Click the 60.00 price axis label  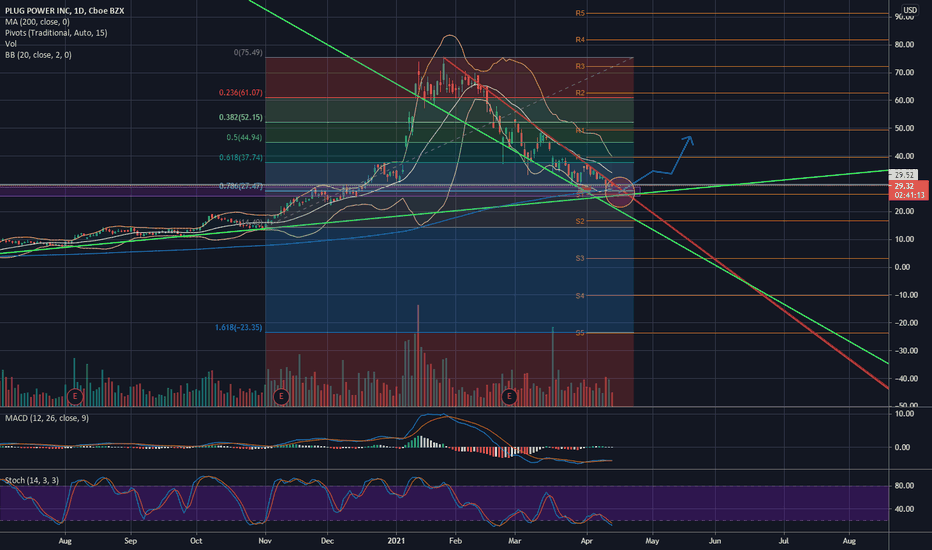[x=904, y=100]
